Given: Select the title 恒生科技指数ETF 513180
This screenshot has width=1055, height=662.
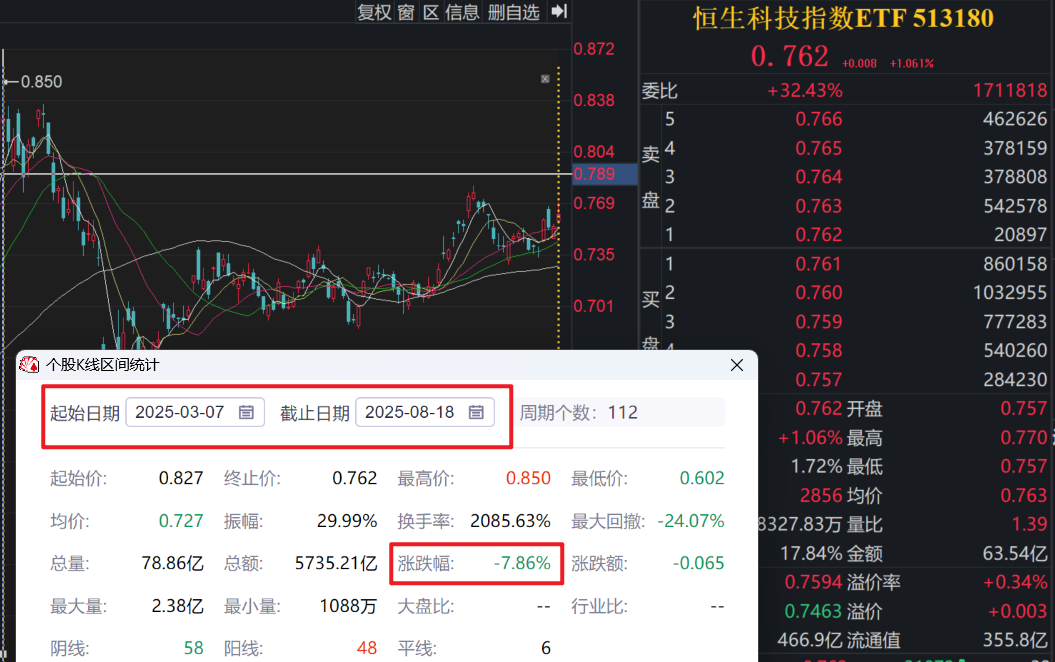Looking at the screenshot, I should (x=843, y=19).
